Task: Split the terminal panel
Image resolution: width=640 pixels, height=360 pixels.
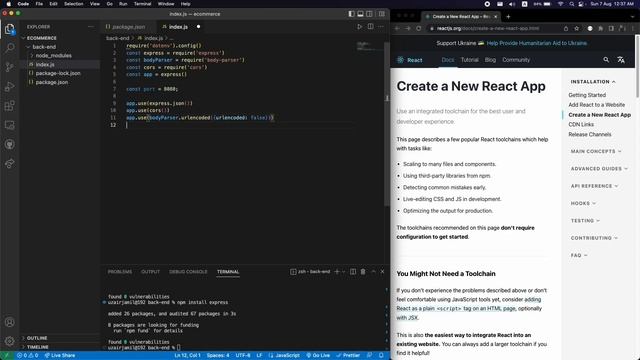Action: click(353, 271)
